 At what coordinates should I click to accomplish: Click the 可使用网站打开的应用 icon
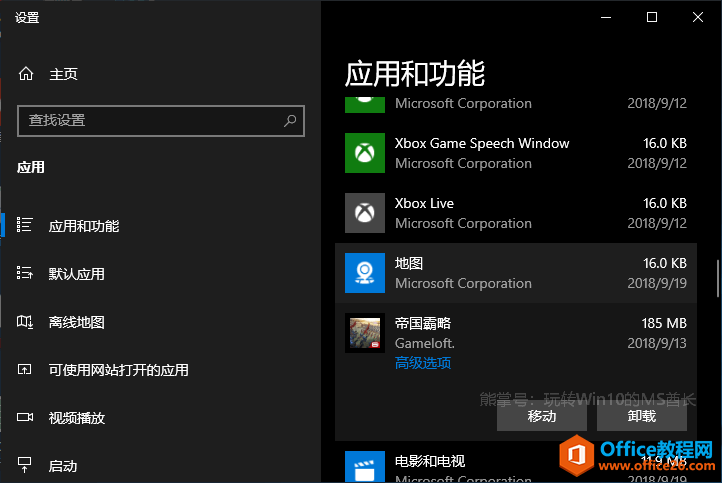pos(24,369)
